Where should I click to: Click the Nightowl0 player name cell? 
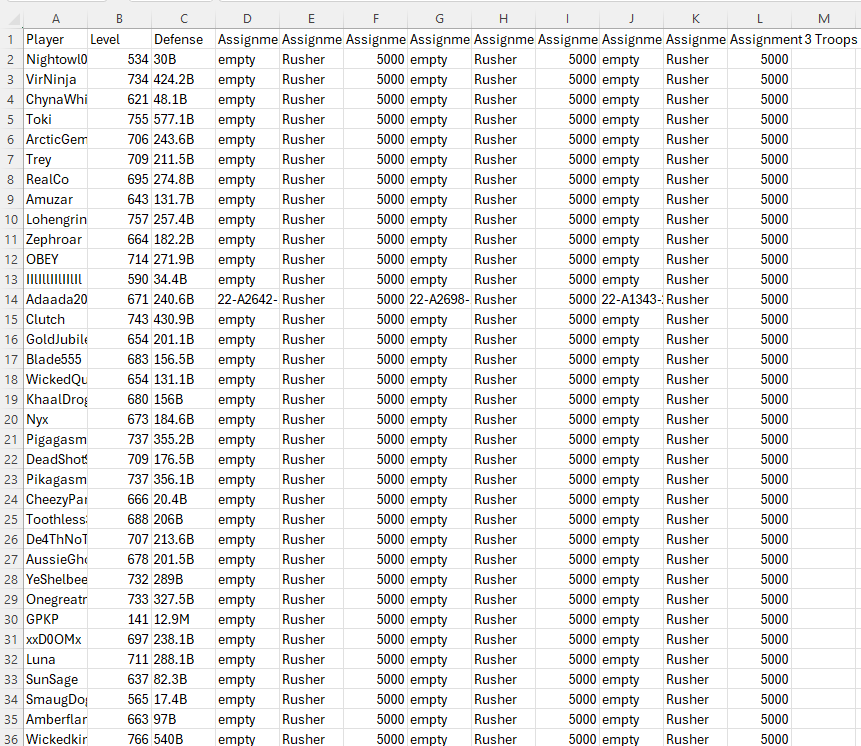56,59
